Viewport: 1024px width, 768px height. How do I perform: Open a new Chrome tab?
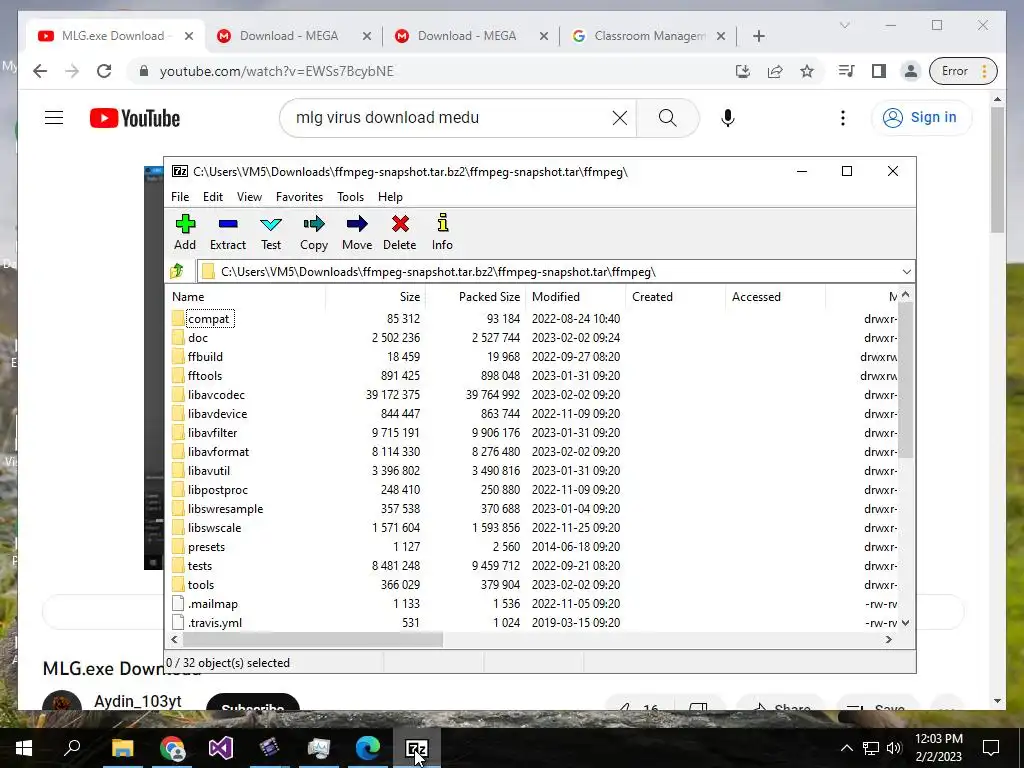pos(758,36)
